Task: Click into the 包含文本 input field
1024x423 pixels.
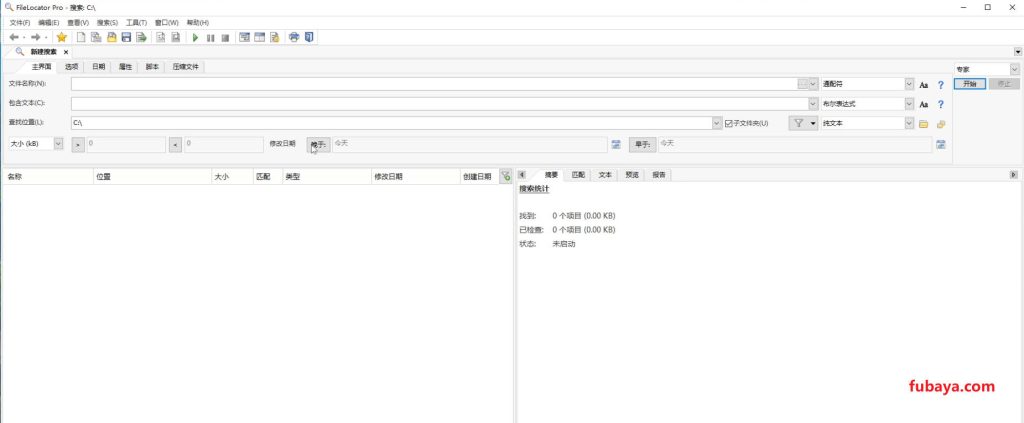Action: [440, 104]
